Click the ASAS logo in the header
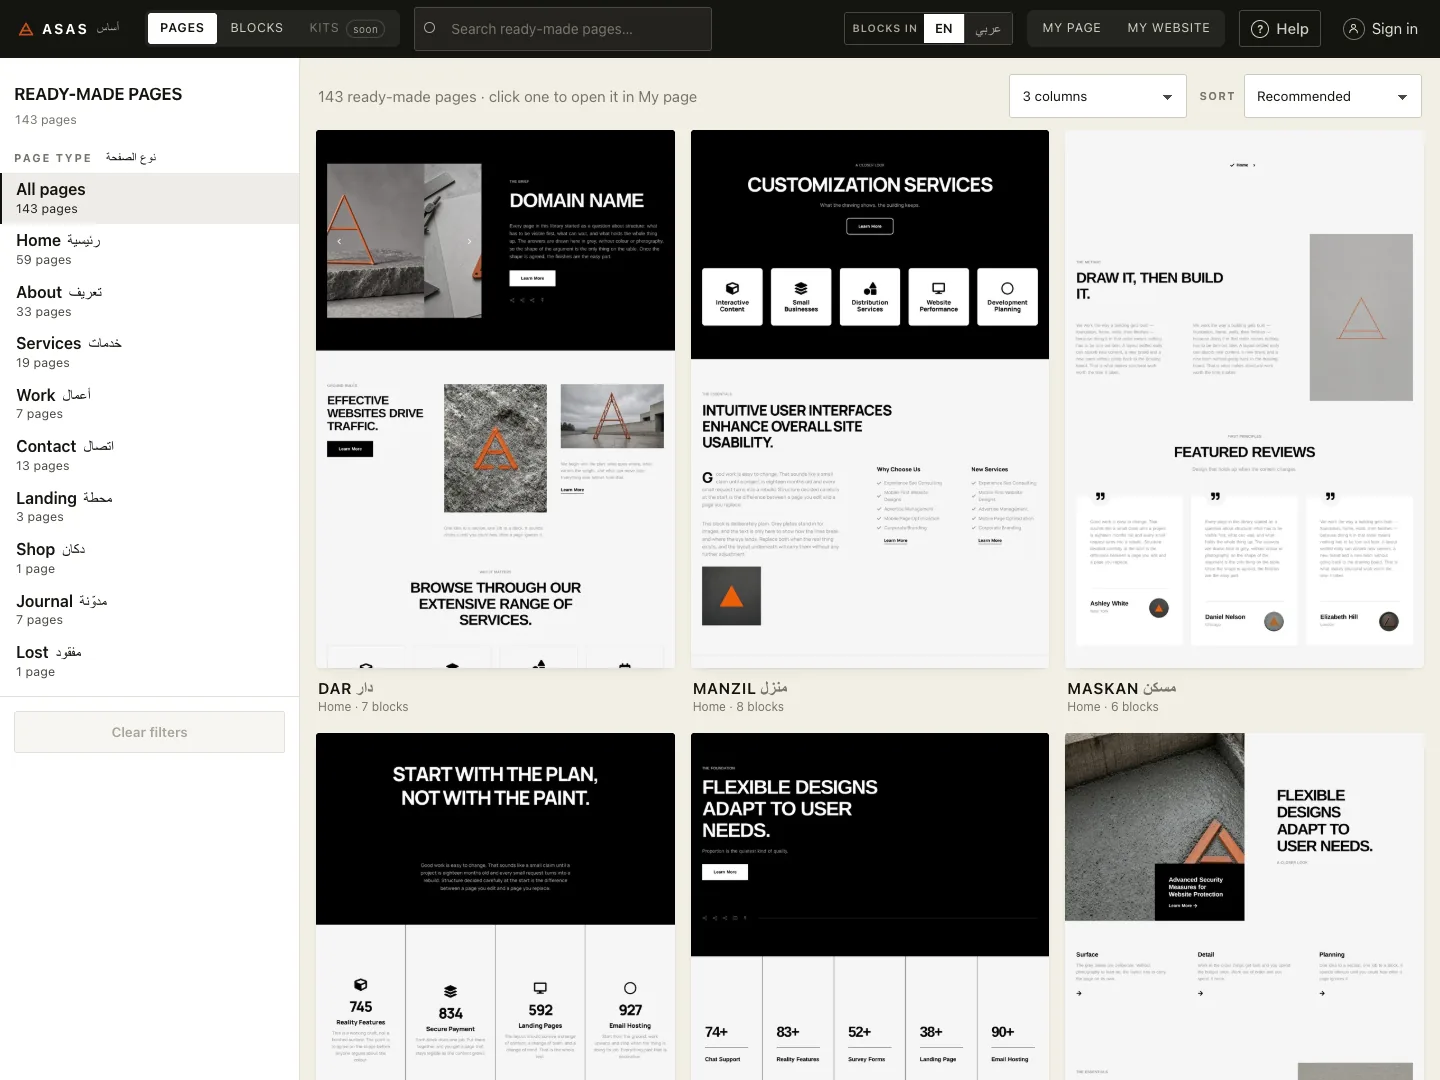The width and height of the screenshot is (1440, 1080). tap(68, 28)
